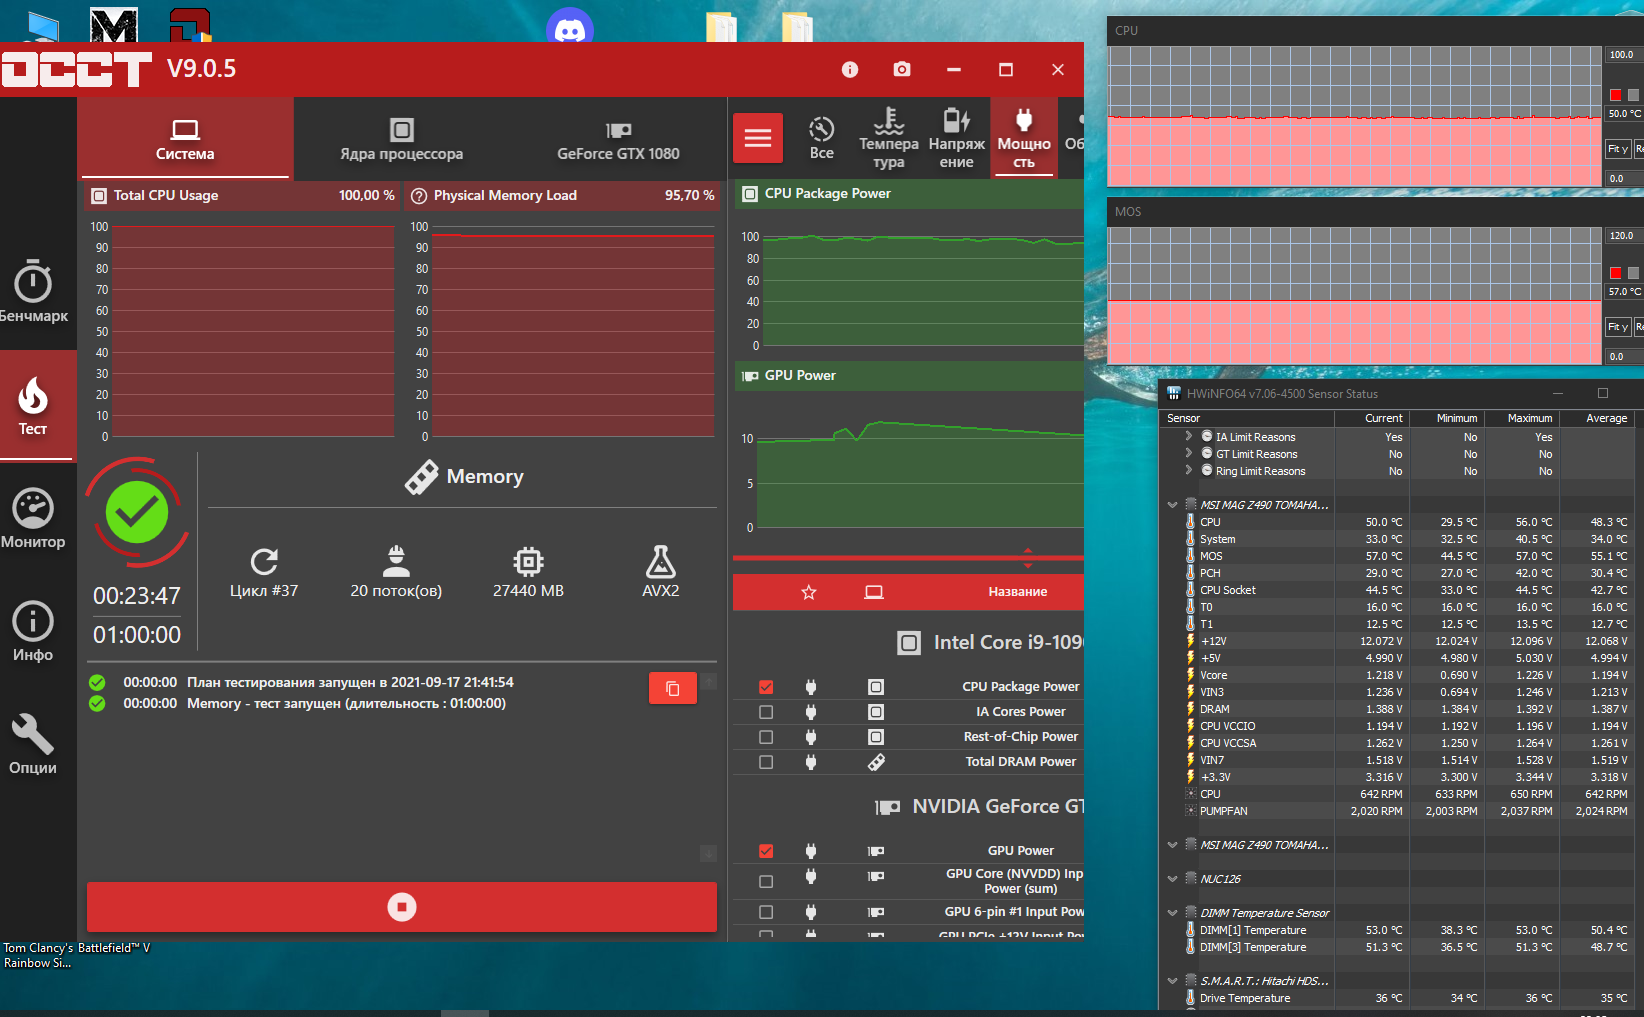
Task: Click the gray color swatch in CPU graph window
Action: click(1634, 95)
